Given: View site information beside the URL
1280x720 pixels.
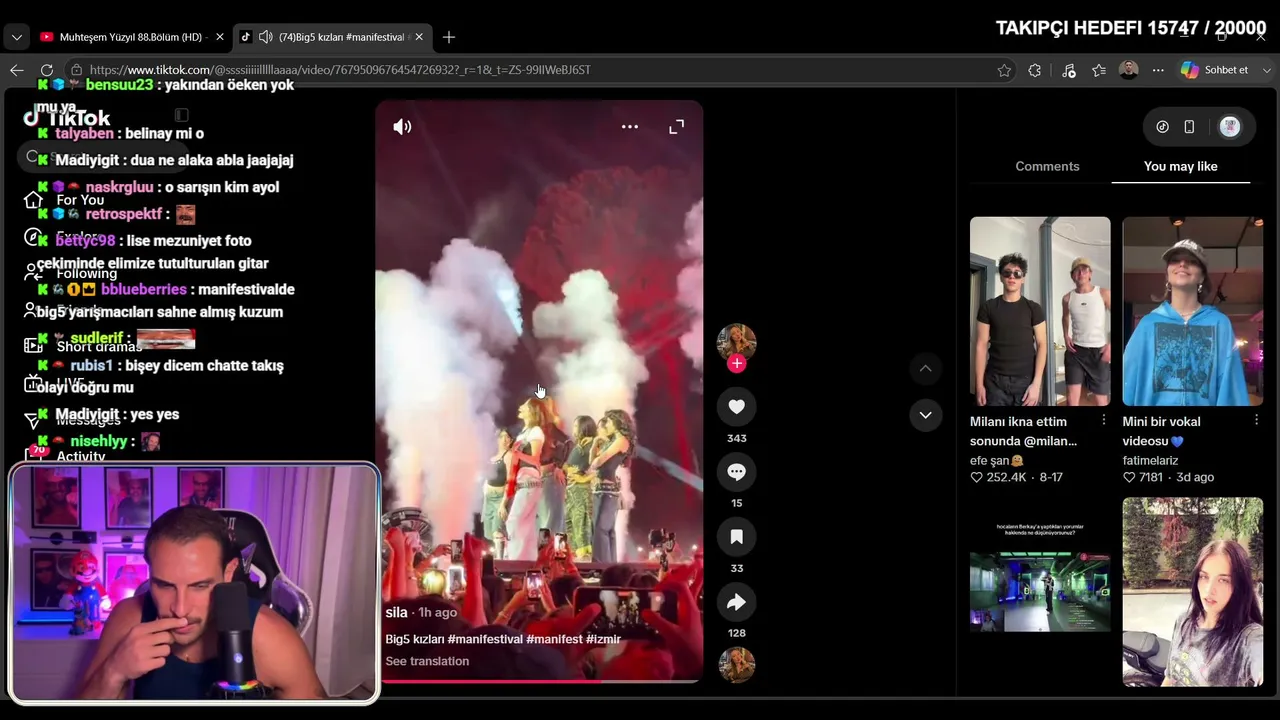Looking at the screenshot, I should pyautogui.click(x=76, y=70).
